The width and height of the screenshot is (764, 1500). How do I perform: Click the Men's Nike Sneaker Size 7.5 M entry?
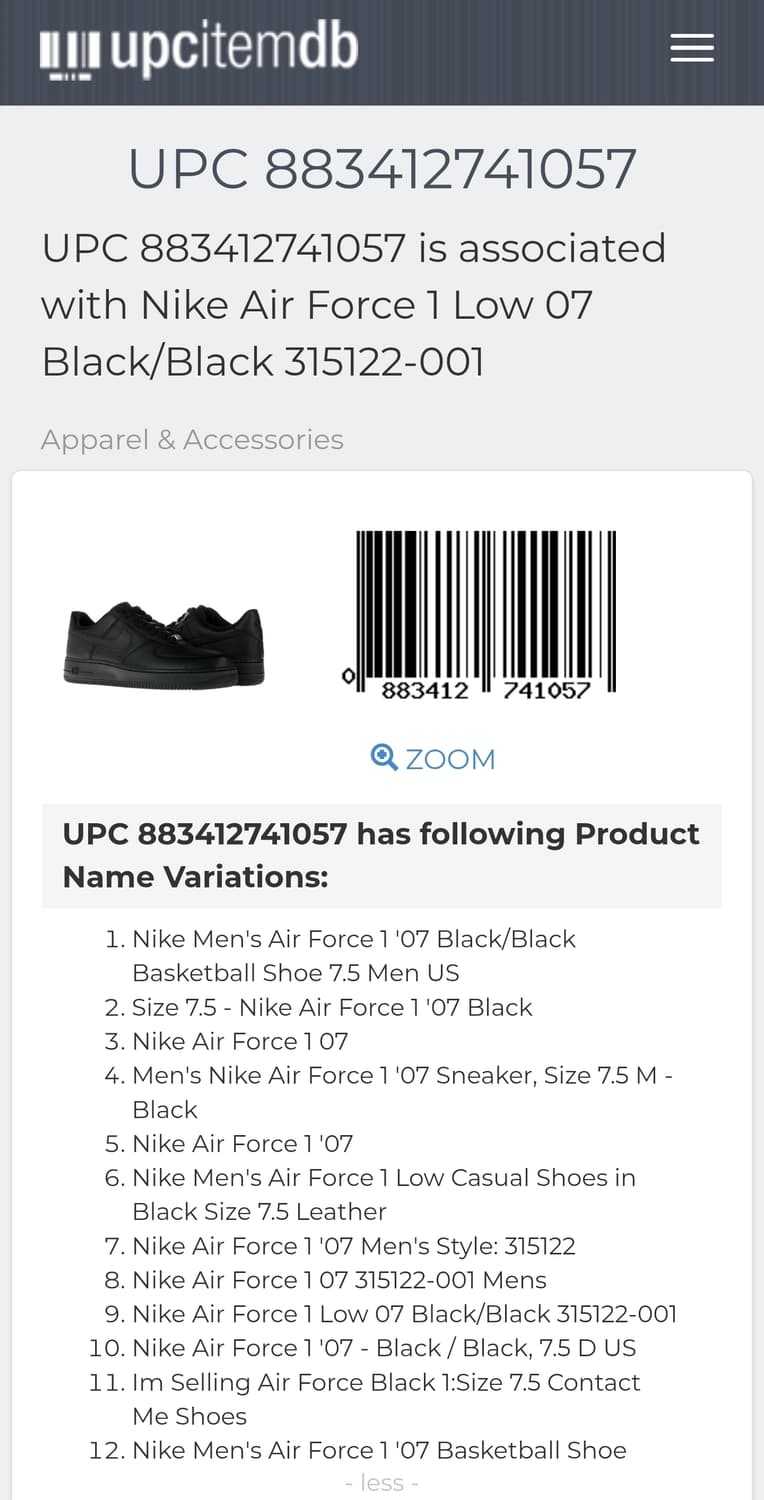(402, 1092)
